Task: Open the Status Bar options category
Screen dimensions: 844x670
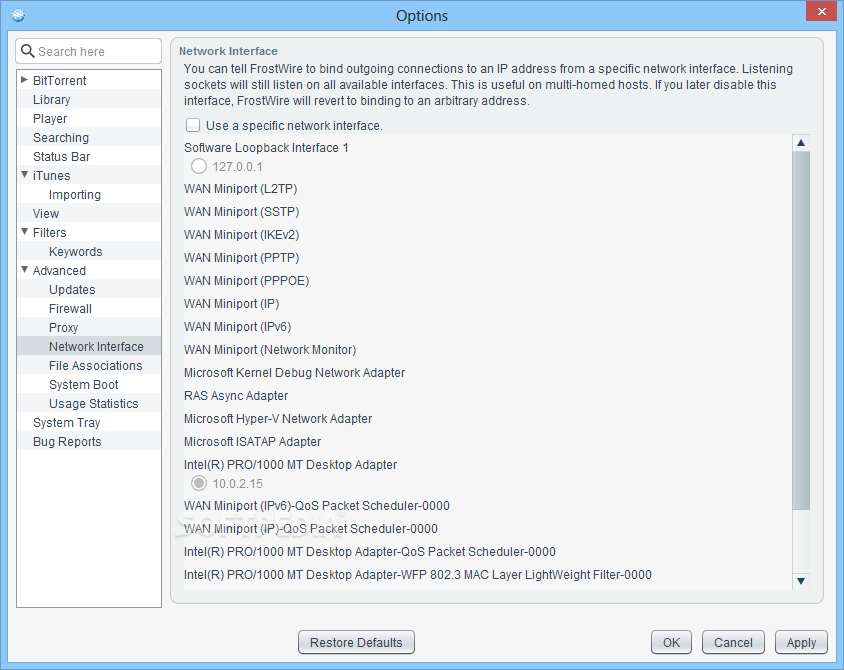Action: [x=61, y=157]
